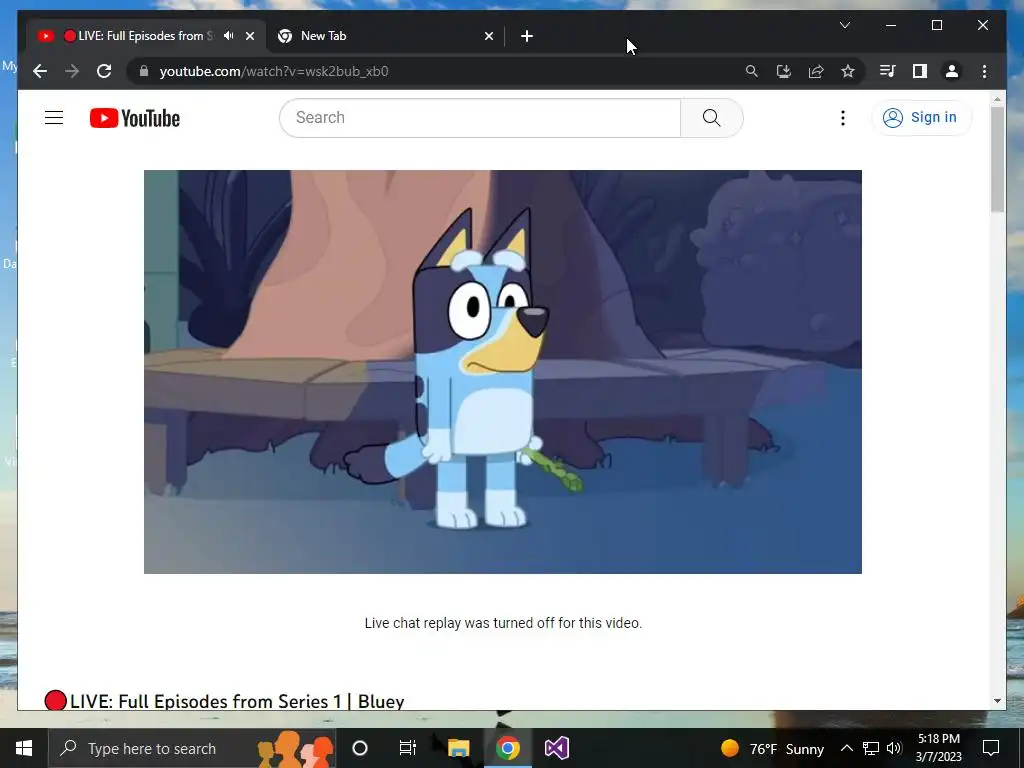Click the youtube.com address bar URL
This screenshot has width=1024, height=768.
274,71
